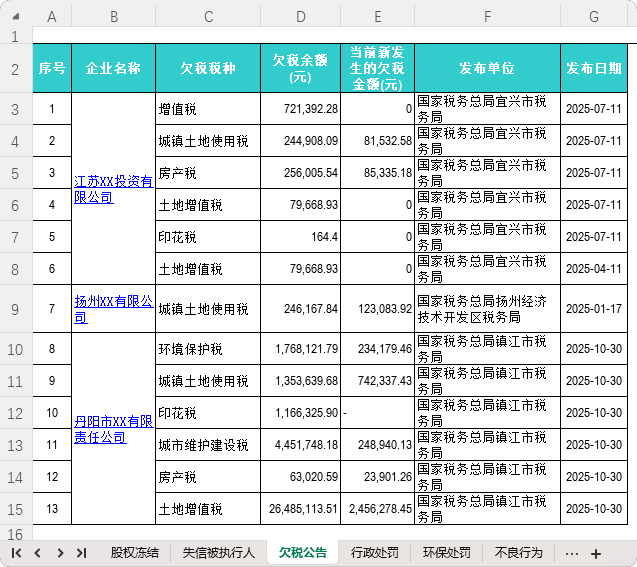Image resolution: width=637 pixels, height=567 pixels.
Task: Go to next sheet arrow
Action: pyautogui.click(x=60, y=553)
